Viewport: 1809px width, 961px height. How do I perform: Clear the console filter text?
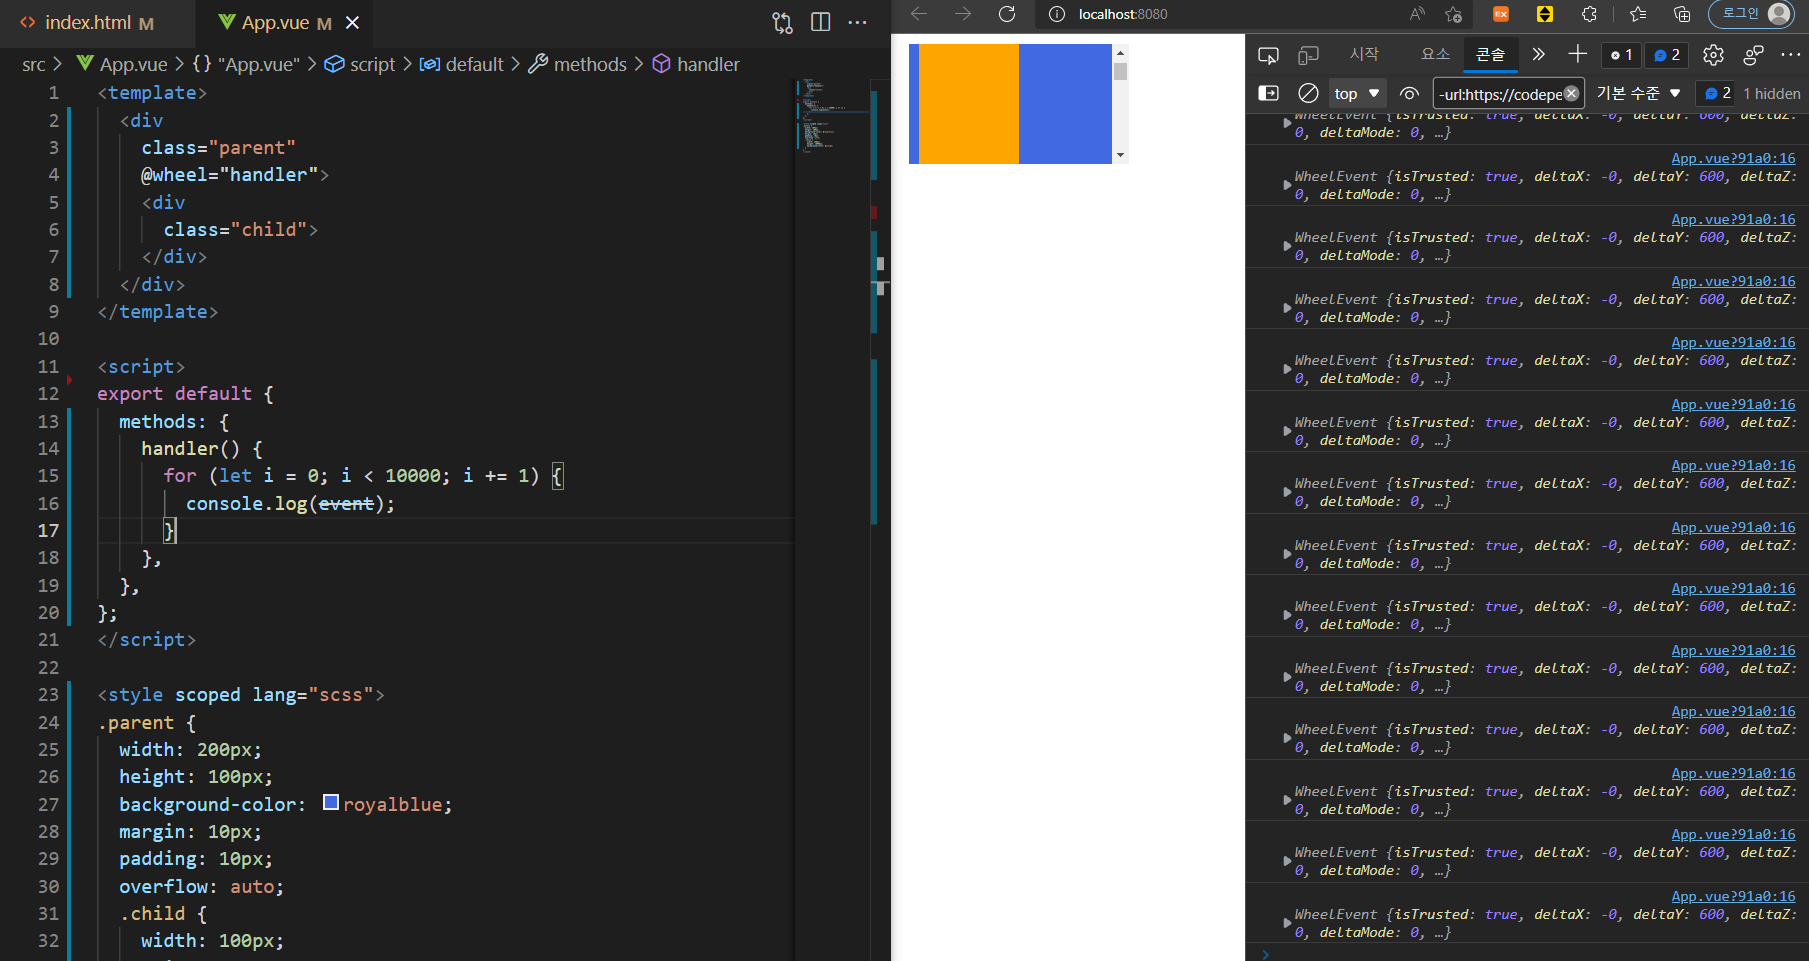[x=1572, y=93]
